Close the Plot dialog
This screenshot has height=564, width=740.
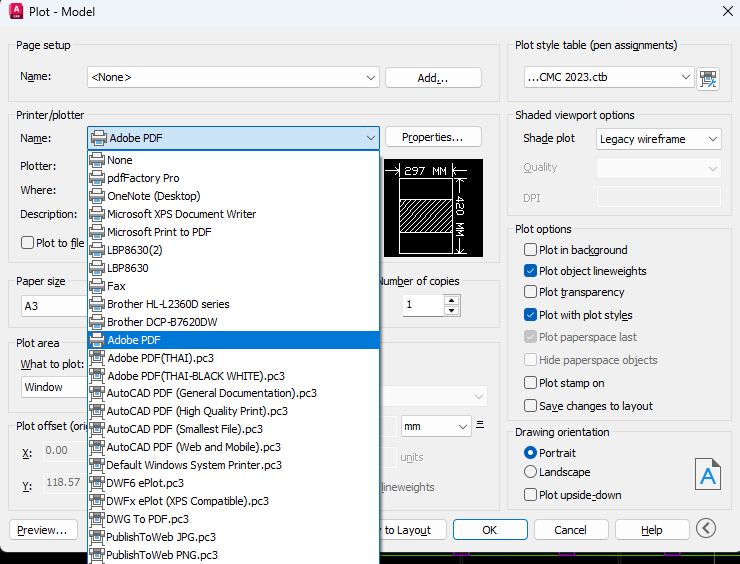[727, 11]
